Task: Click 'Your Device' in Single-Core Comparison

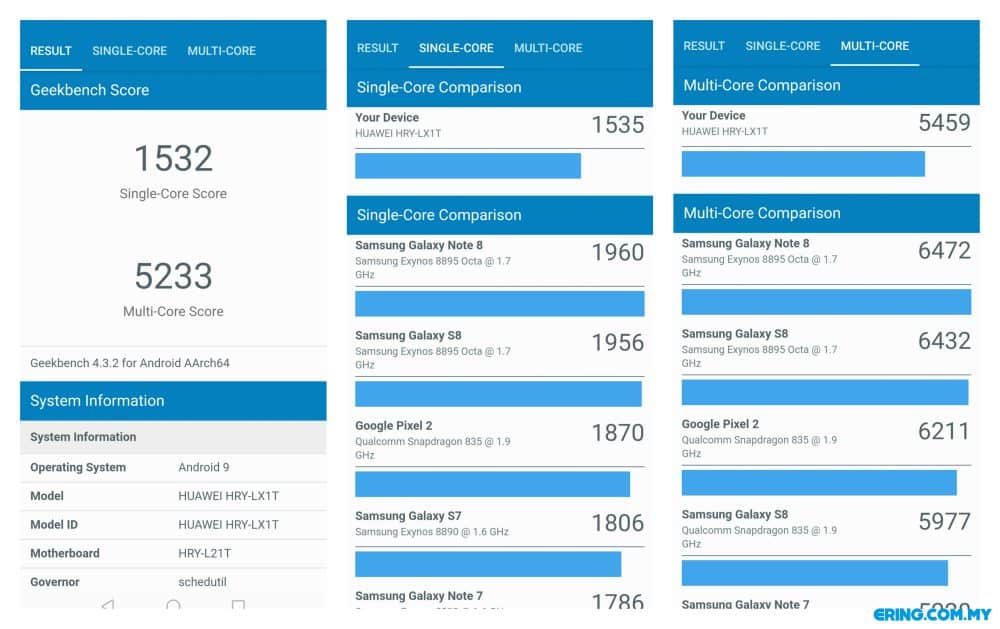Action: 387,117
